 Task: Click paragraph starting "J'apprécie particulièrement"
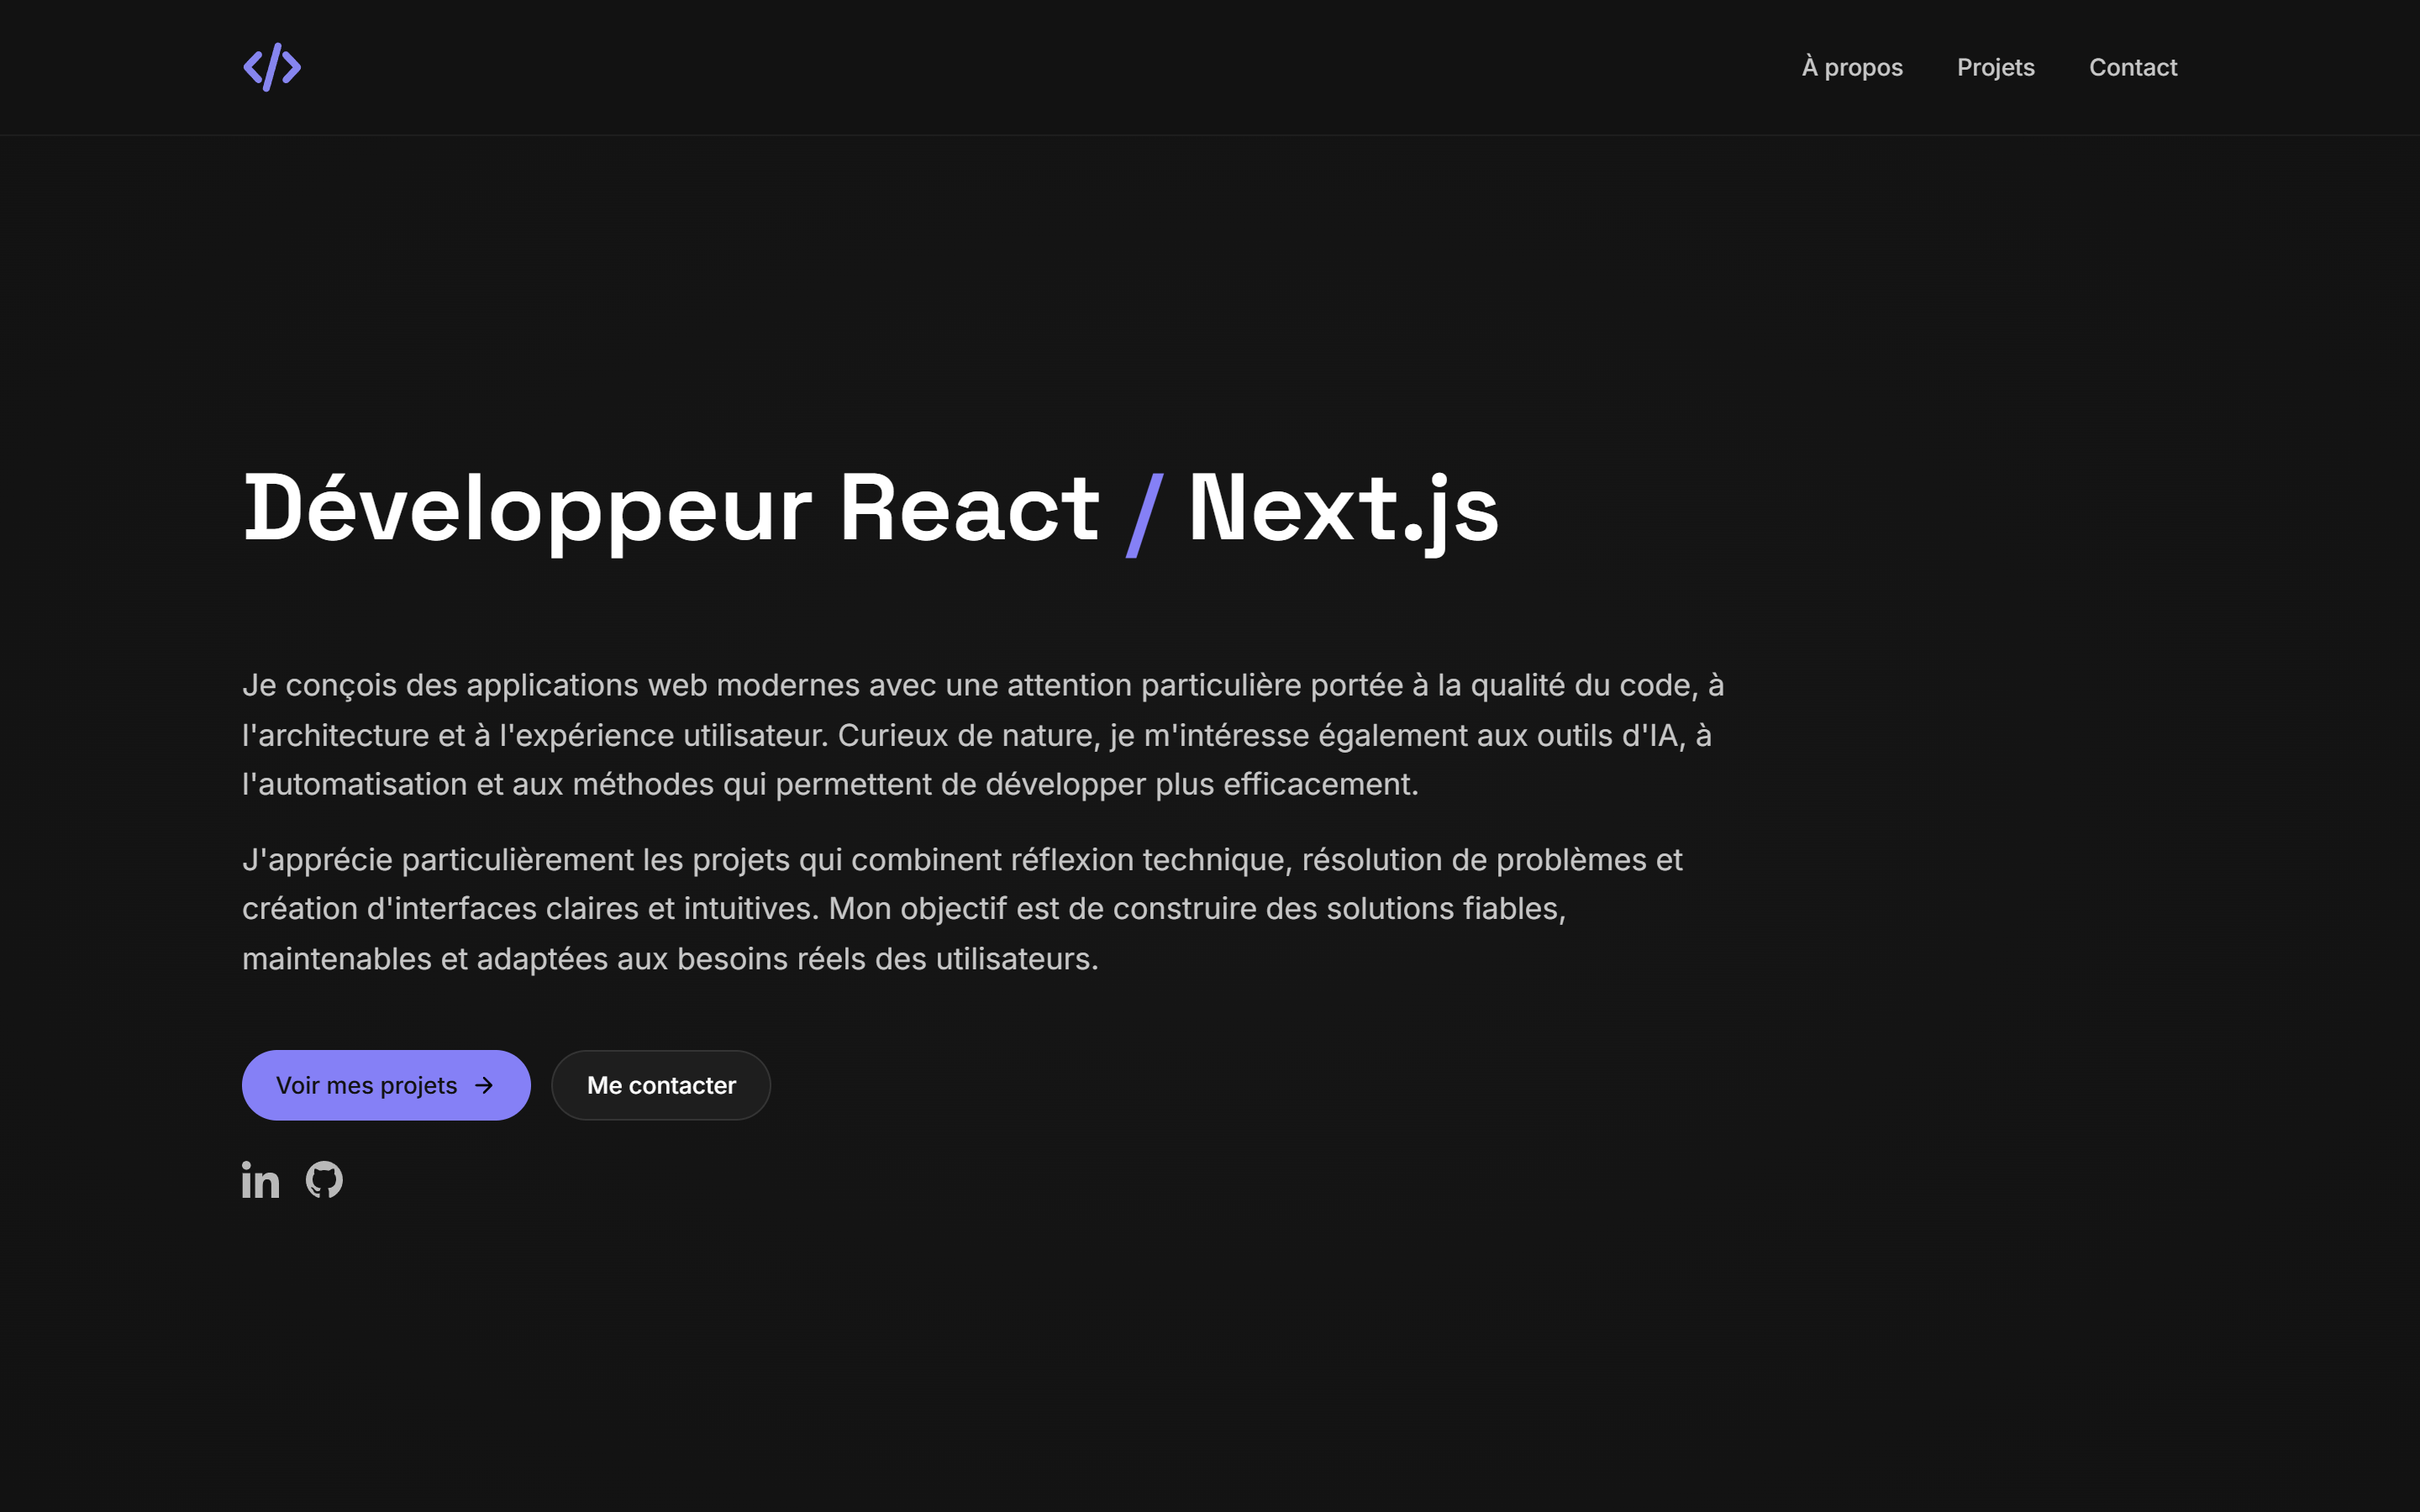point(962,909)
